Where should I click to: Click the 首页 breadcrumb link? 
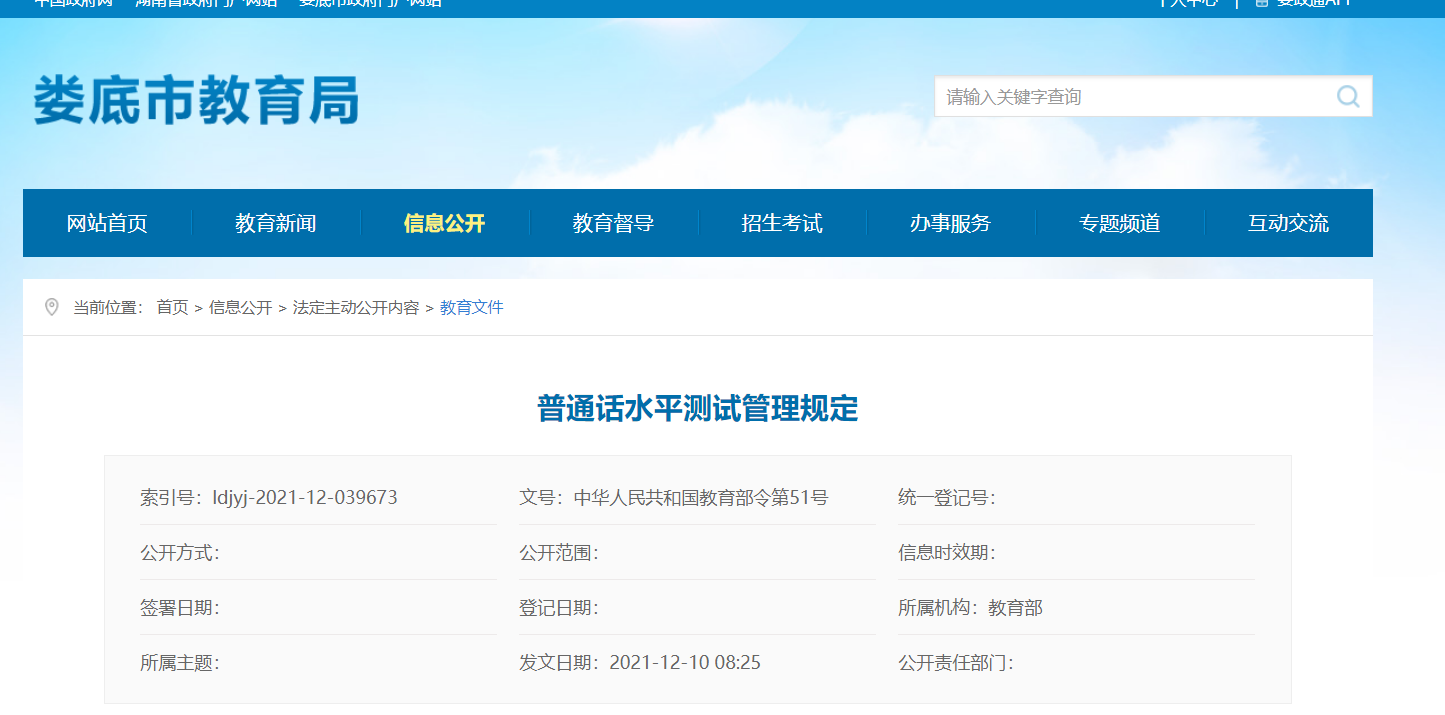tap(172, 308)
